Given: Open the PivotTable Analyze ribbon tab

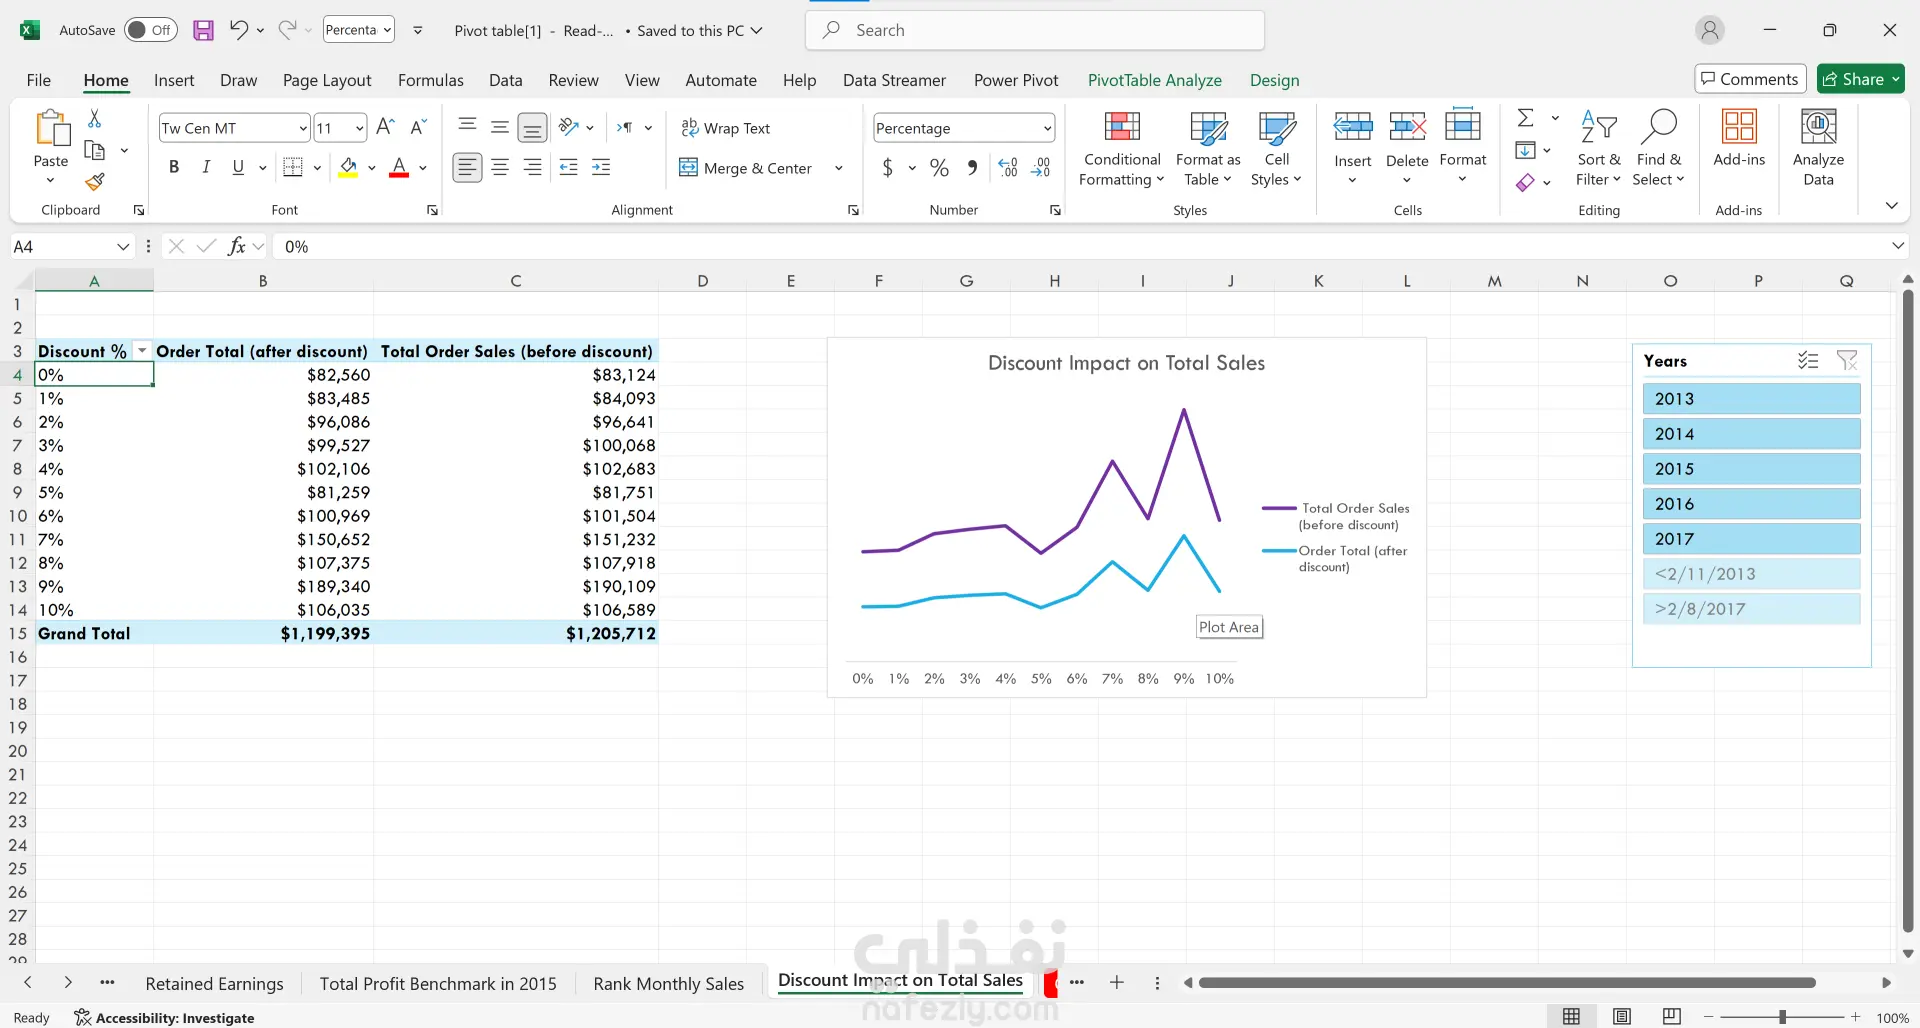Looking at the screenshot, I should (1154, 80).
